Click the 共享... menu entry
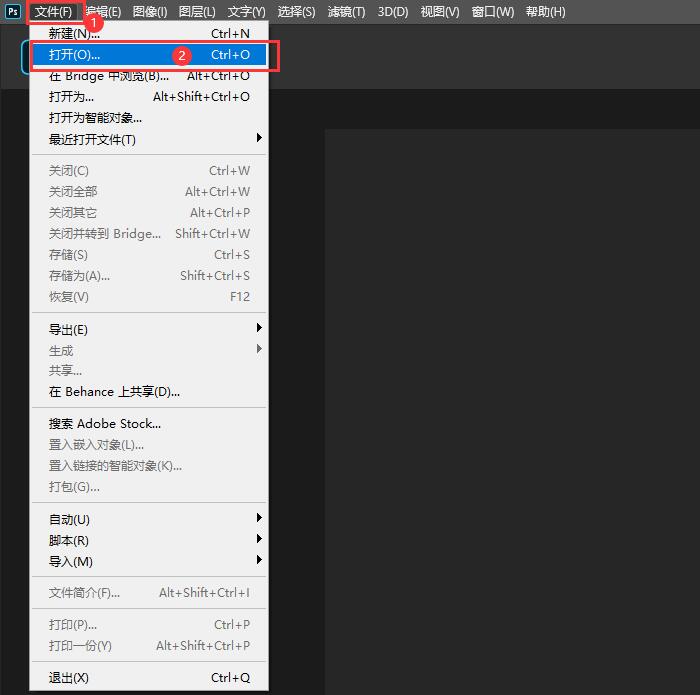 tap(149, 370)
